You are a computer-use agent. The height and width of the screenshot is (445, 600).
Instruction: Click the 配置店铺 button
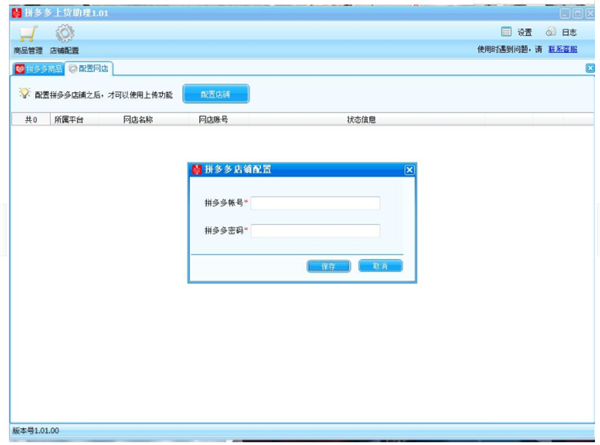click(x=216, y=94)
